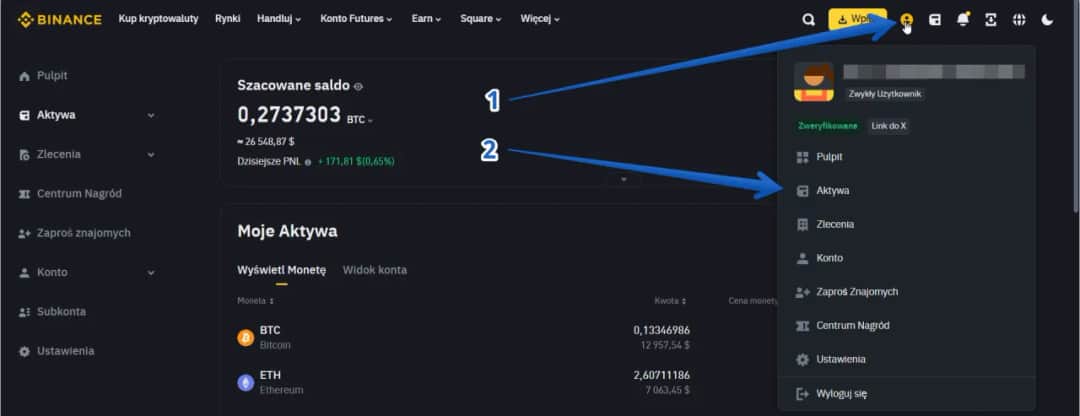The image size is (1080, 416).
Task: Click the search magnifier icon
Action: [x=809, y=19]
